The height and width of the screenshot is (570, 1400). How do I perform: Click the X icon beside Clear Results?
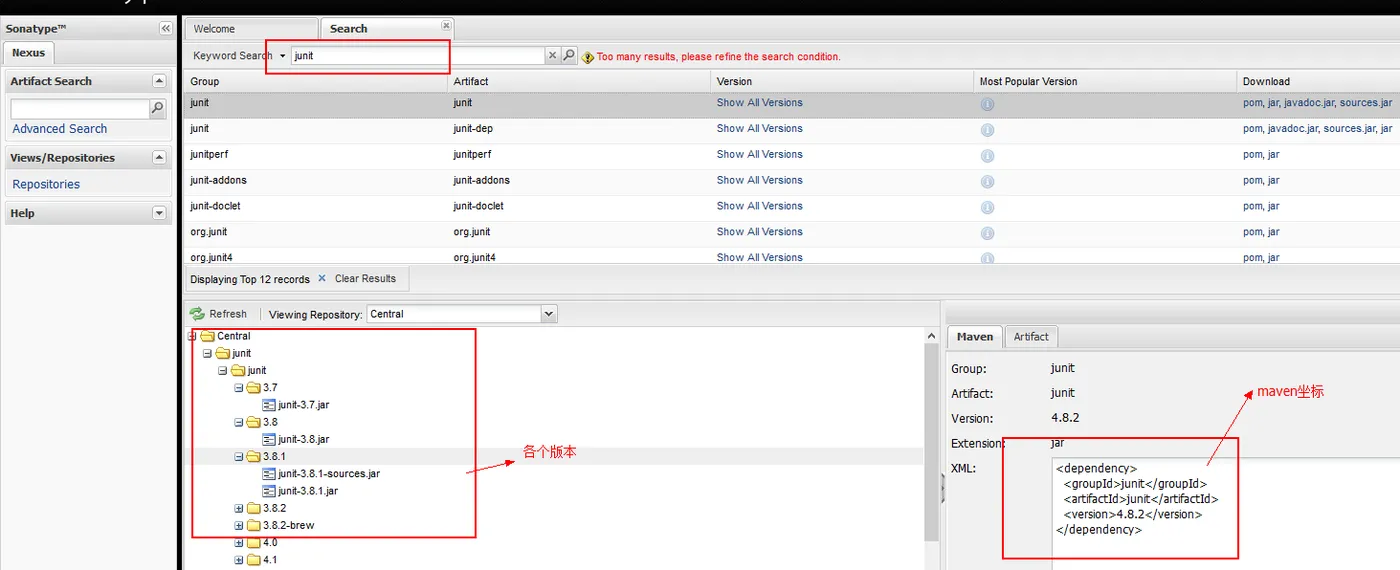tap(322, 279)
